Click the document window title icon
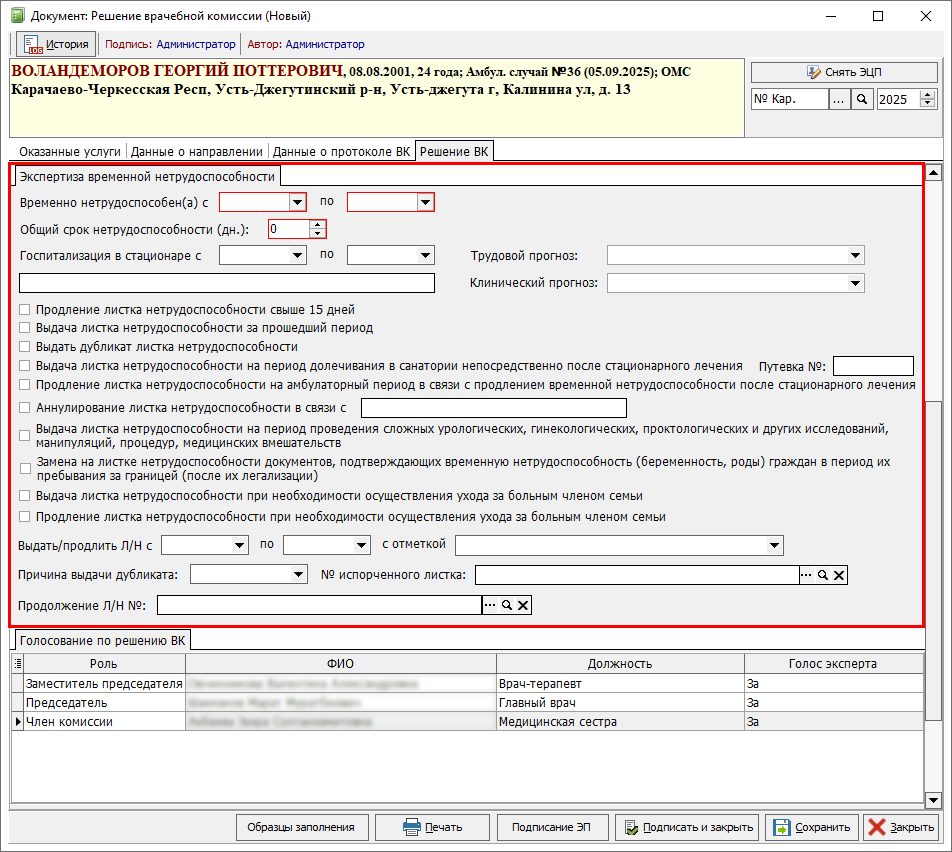The height and width of the screenshot is (852, 952). [x=18, y=16]
